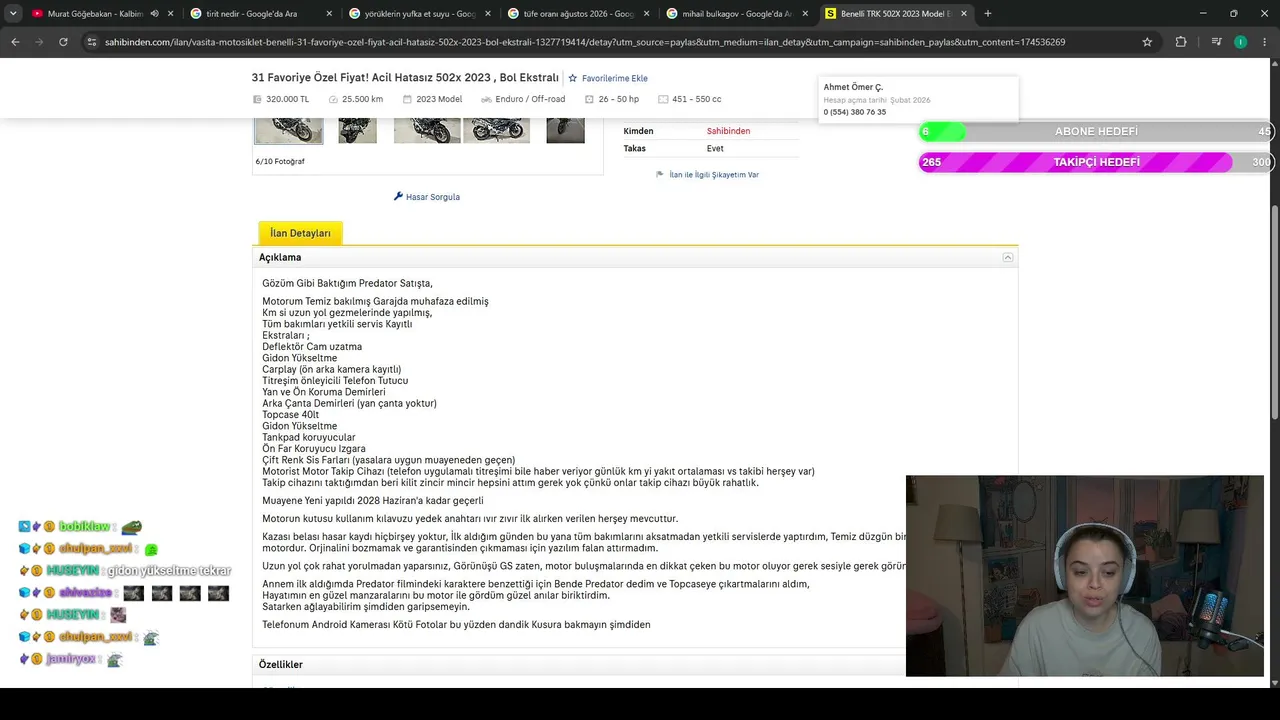Click jamiryox's chat message

[x=71, y=659]
